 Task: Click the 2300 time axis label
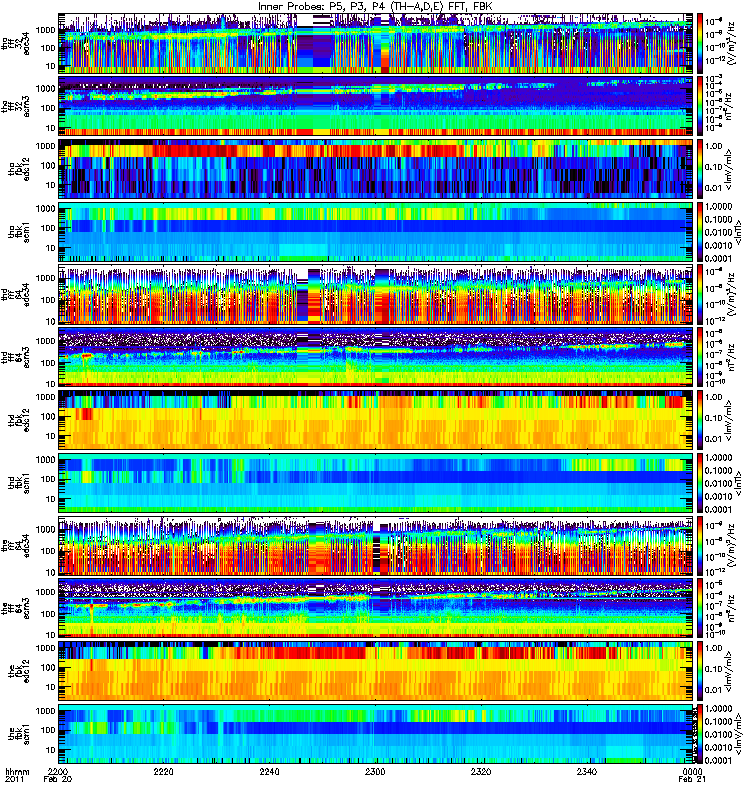375,771
